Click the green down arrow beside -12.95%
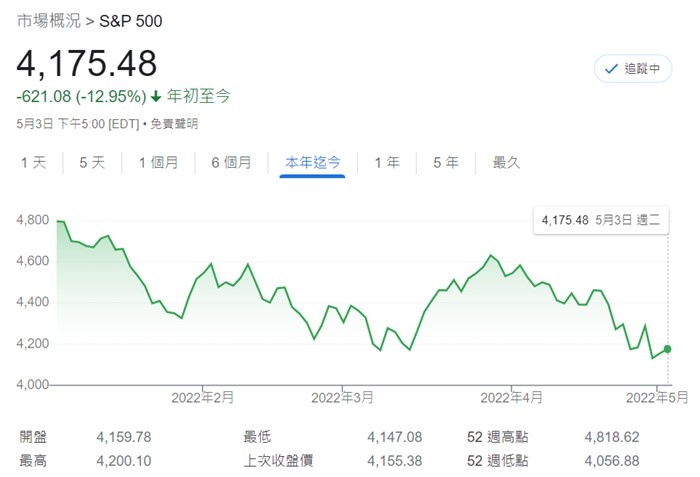 (x=156, y=96)
